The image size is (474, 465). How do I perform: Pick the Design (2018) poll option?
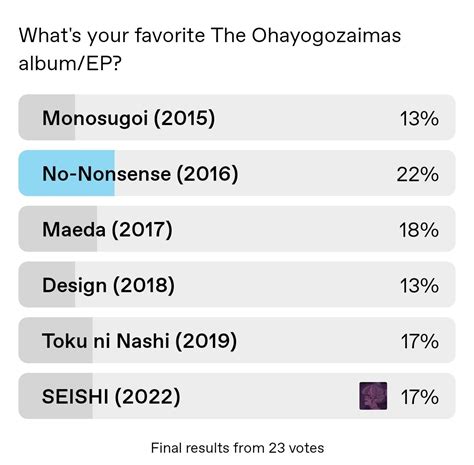237,284
